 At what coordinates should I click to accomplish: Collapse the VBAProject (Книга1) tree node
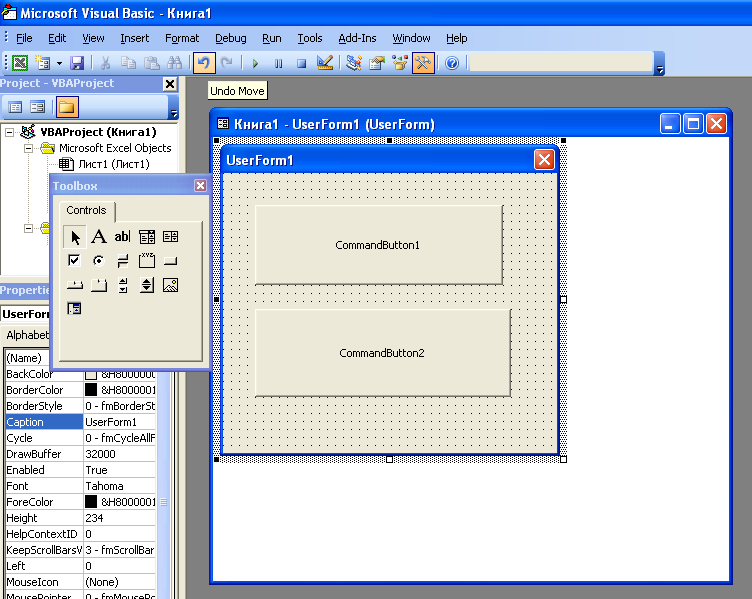9,132
